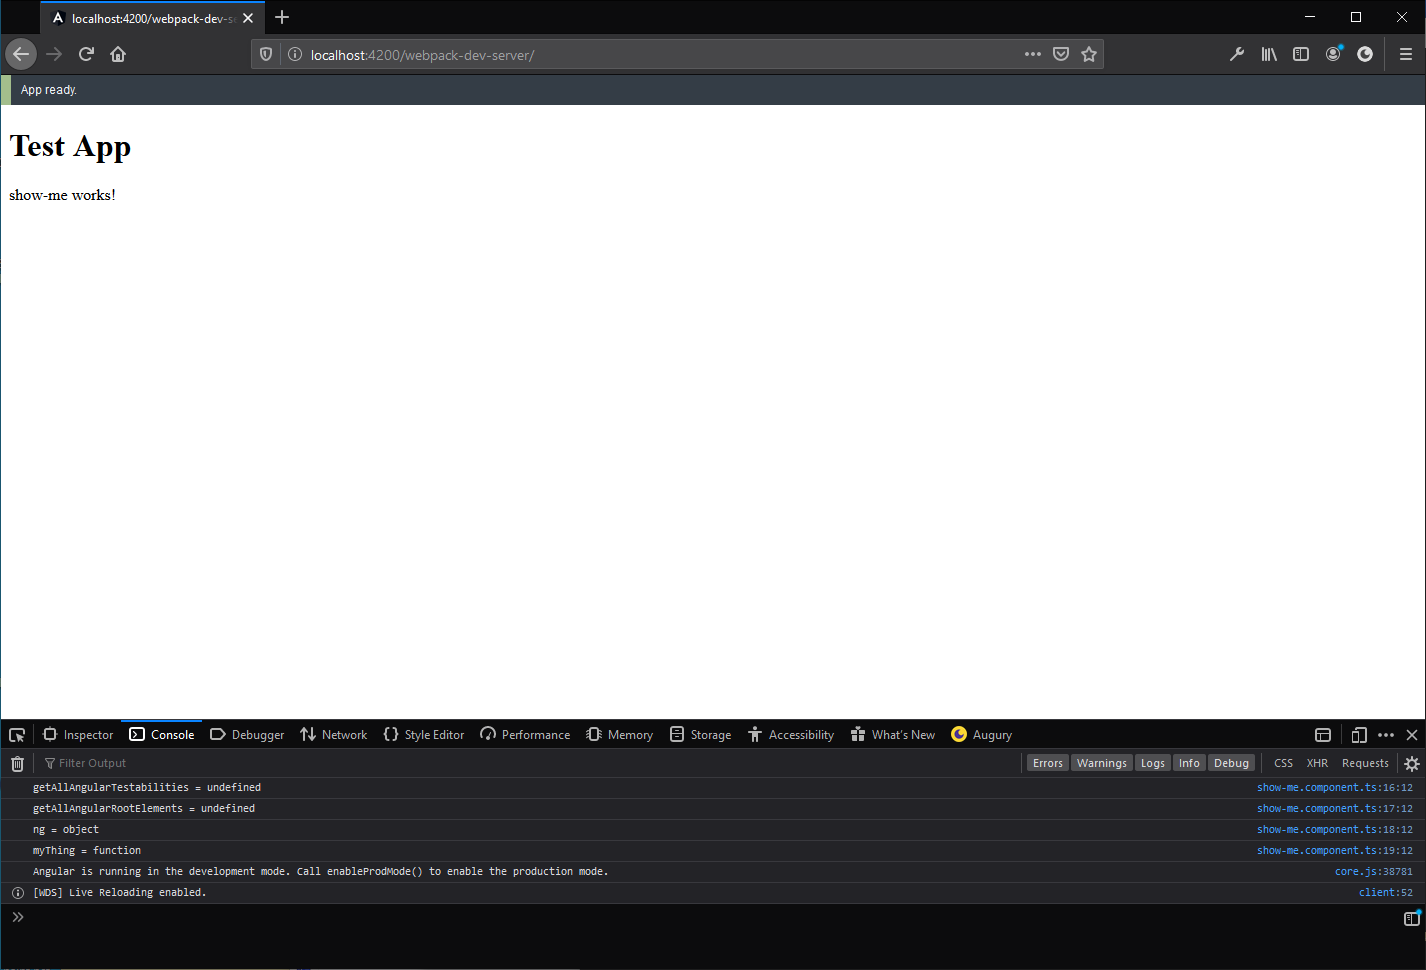Toggle the CSS filter
The width and height of the screenshot is (1426, 970).
pos(1283,763)
